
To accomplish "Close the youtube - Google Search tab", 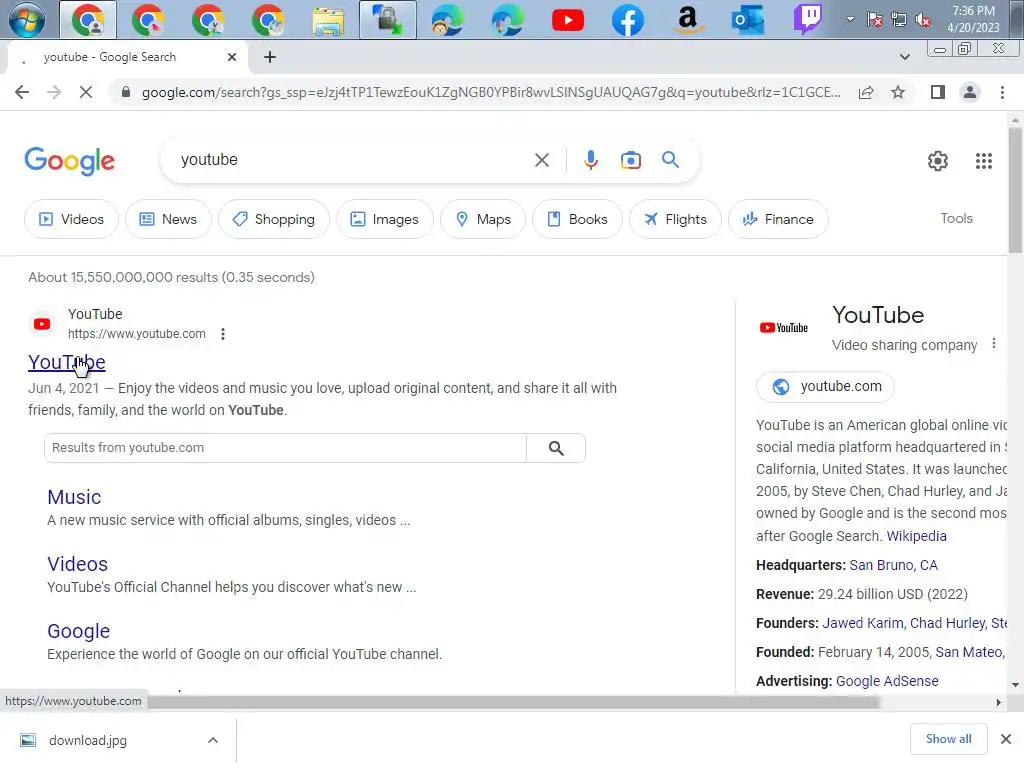I will tap(232, 57).
